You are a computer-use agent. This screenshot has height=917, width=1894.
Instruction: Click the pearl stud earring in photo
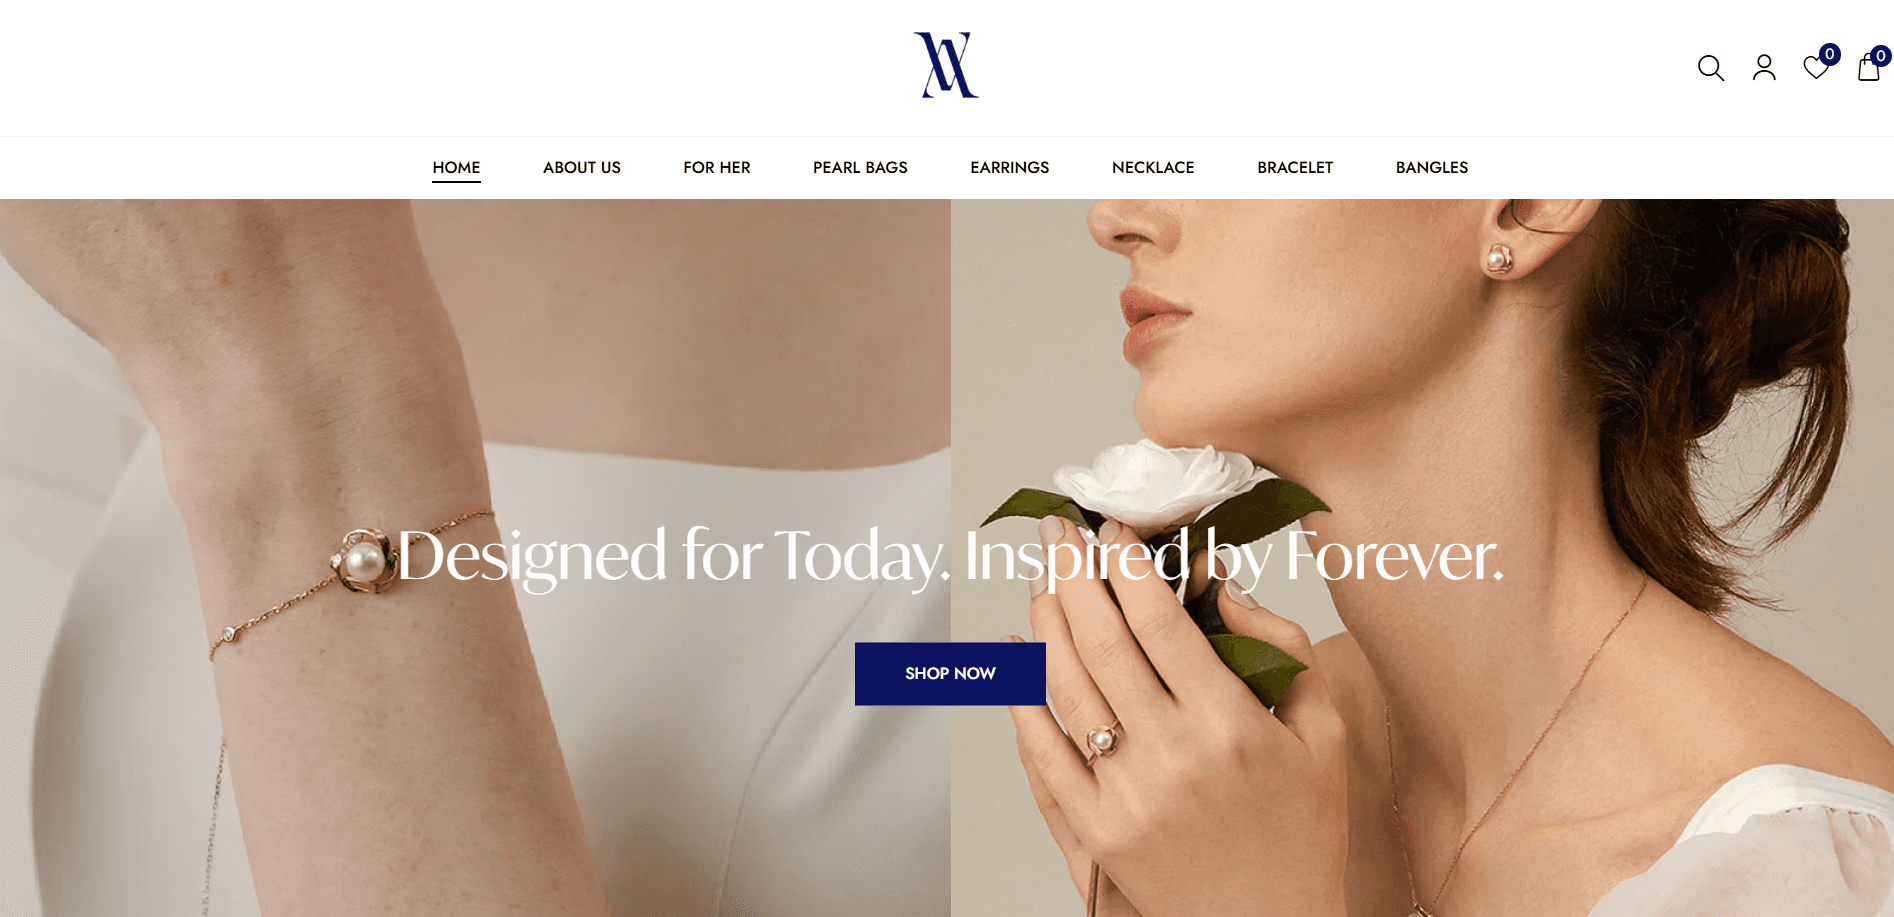point(1497,259)
